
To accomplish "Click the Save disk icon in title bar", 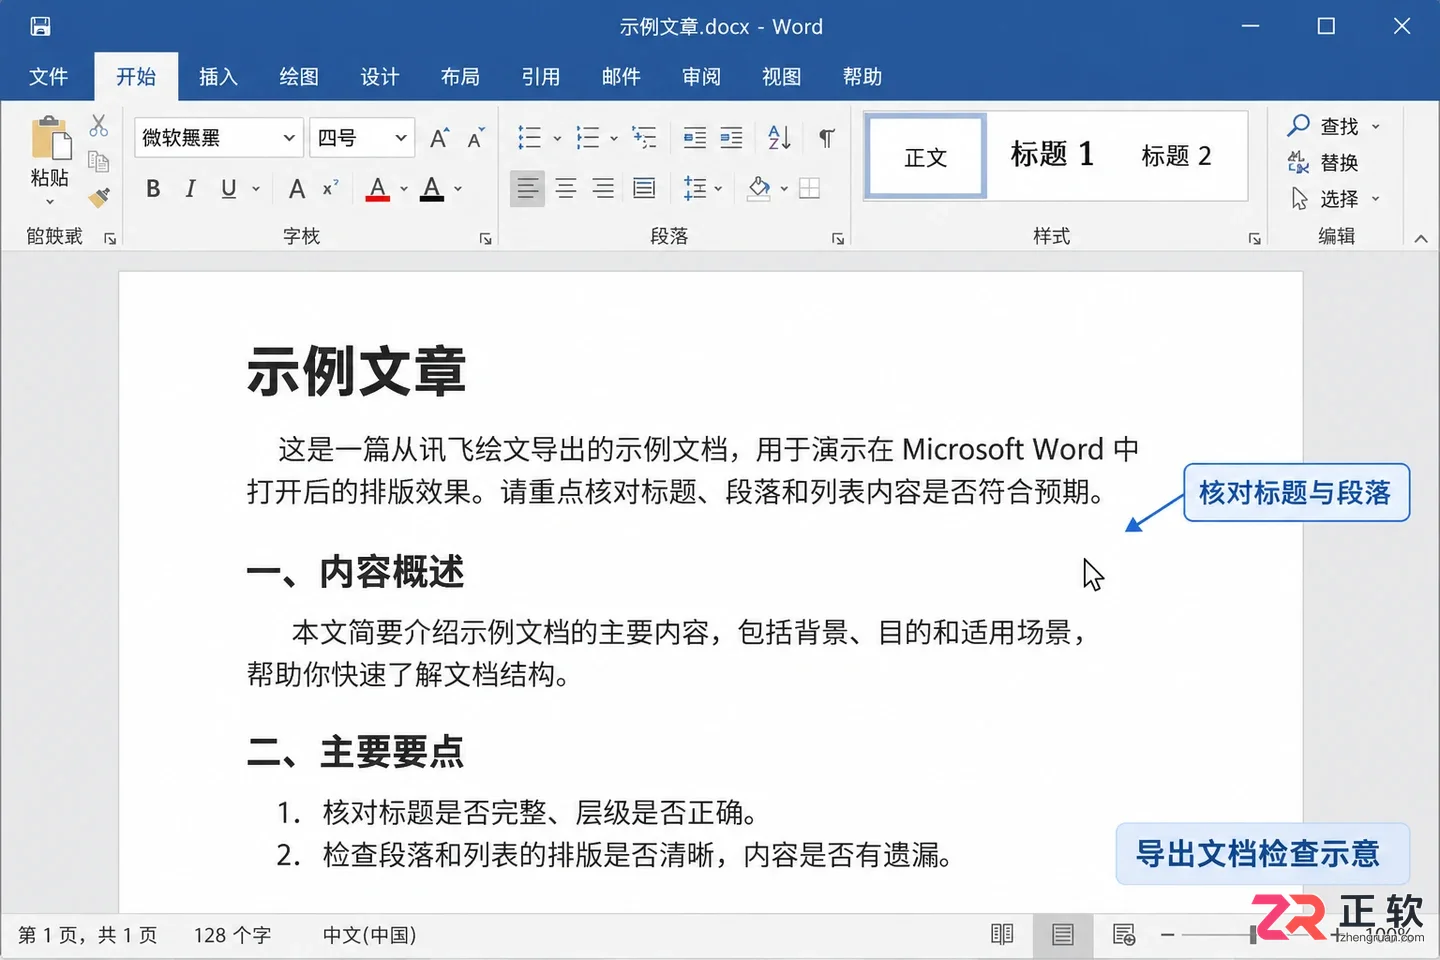I will coord(40,27).
